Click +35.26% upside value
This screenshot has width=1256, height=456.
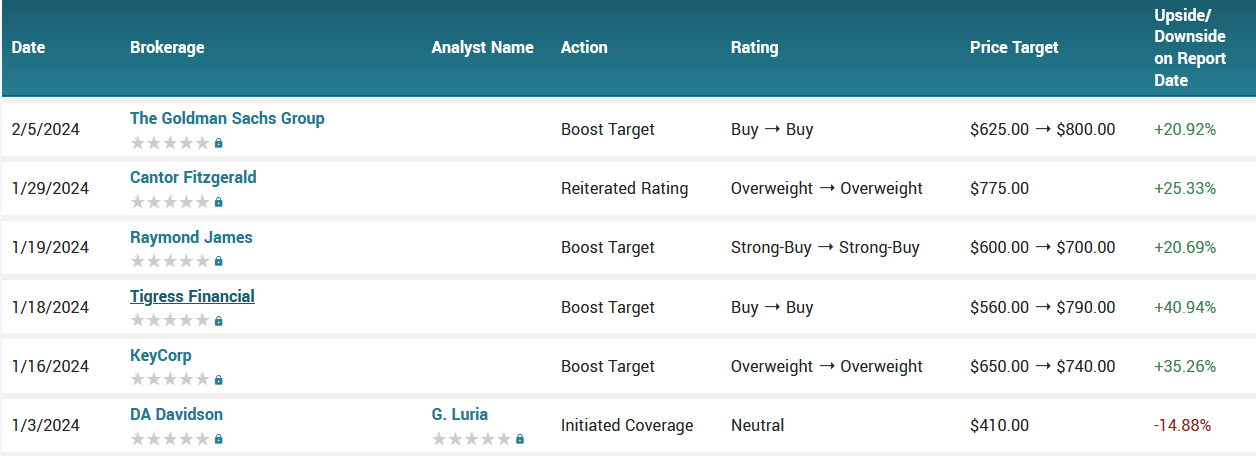(1185, 366)
